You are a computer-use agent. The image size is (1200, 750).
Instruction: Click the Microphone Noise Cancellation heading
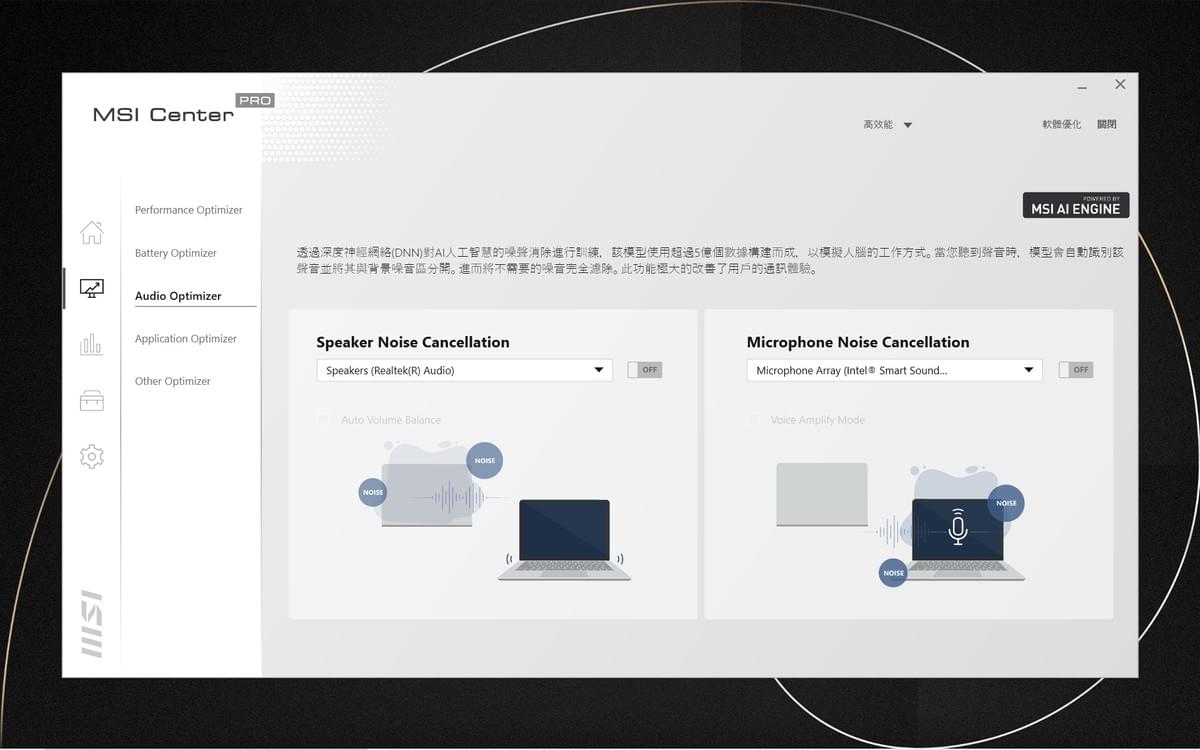[858, 342]
